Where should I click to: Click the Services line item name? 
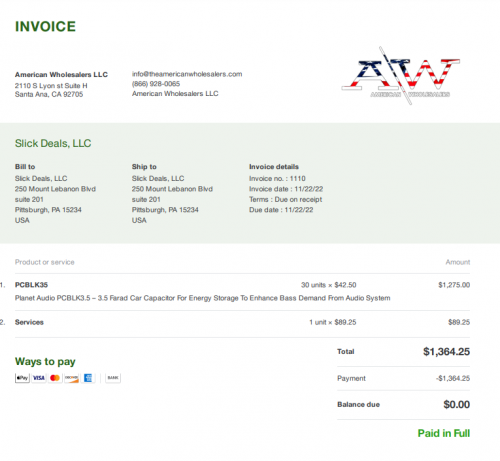(x=29, y=322)
